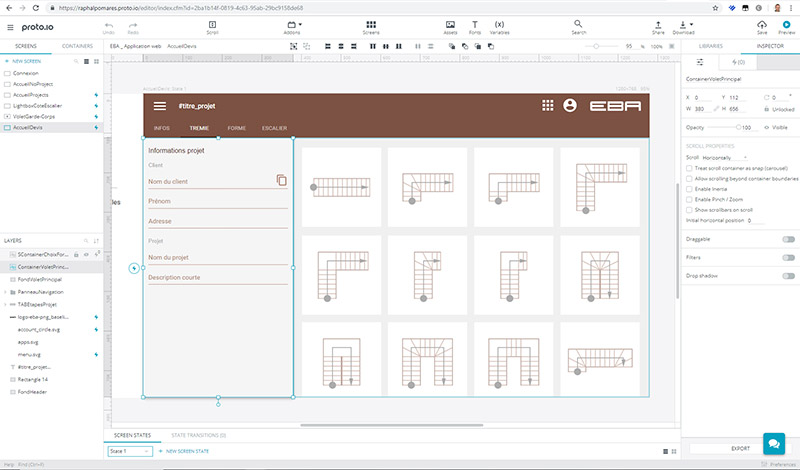Screen dimensions: 800x470
Task: Enable the Draggable toggle
Action: [788, 239]
